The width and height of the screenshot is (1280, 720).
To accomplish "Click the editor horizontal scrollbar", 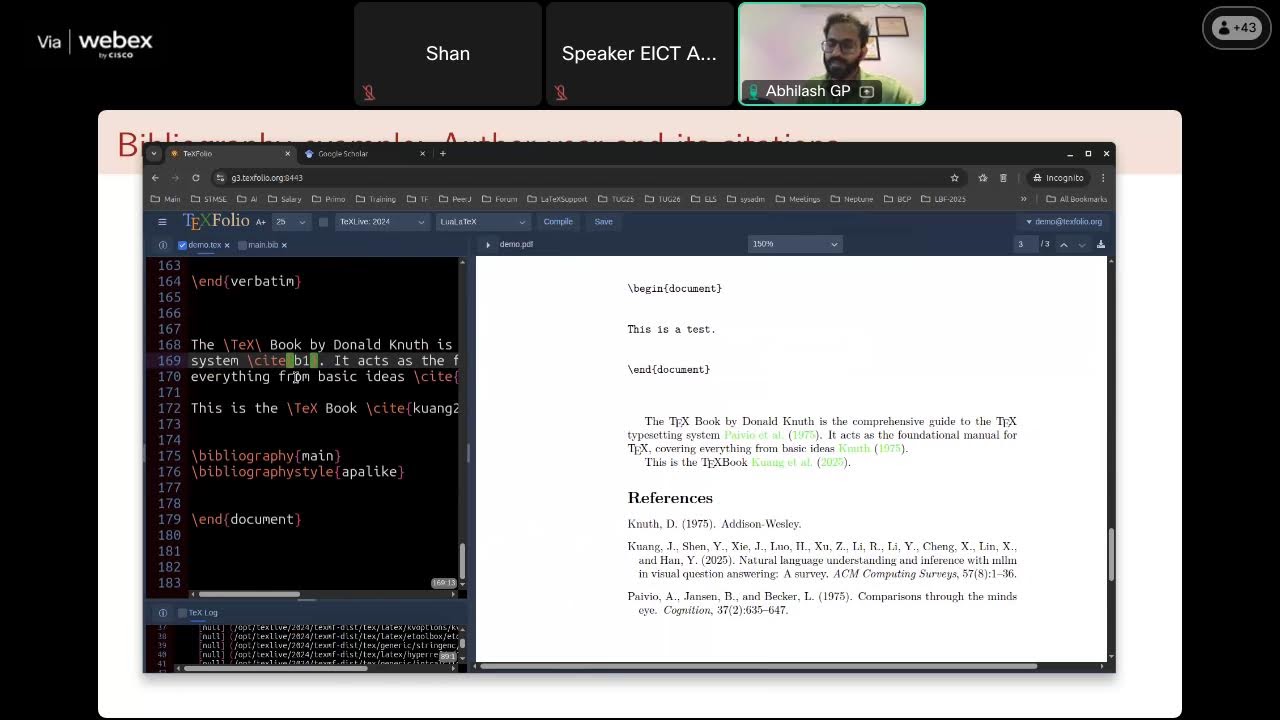I will [249, 594].
